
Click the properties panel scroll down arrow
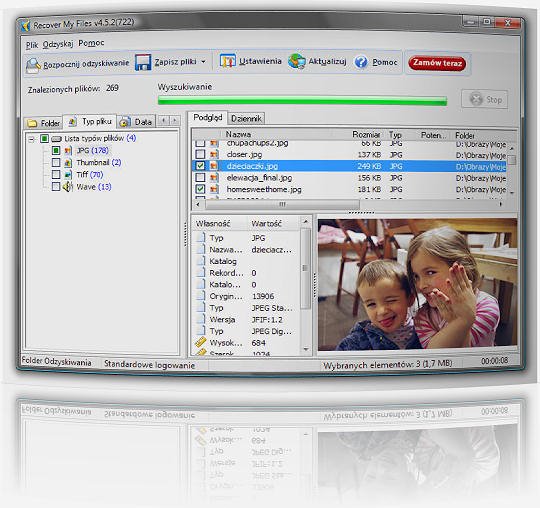tap(306, 349)
